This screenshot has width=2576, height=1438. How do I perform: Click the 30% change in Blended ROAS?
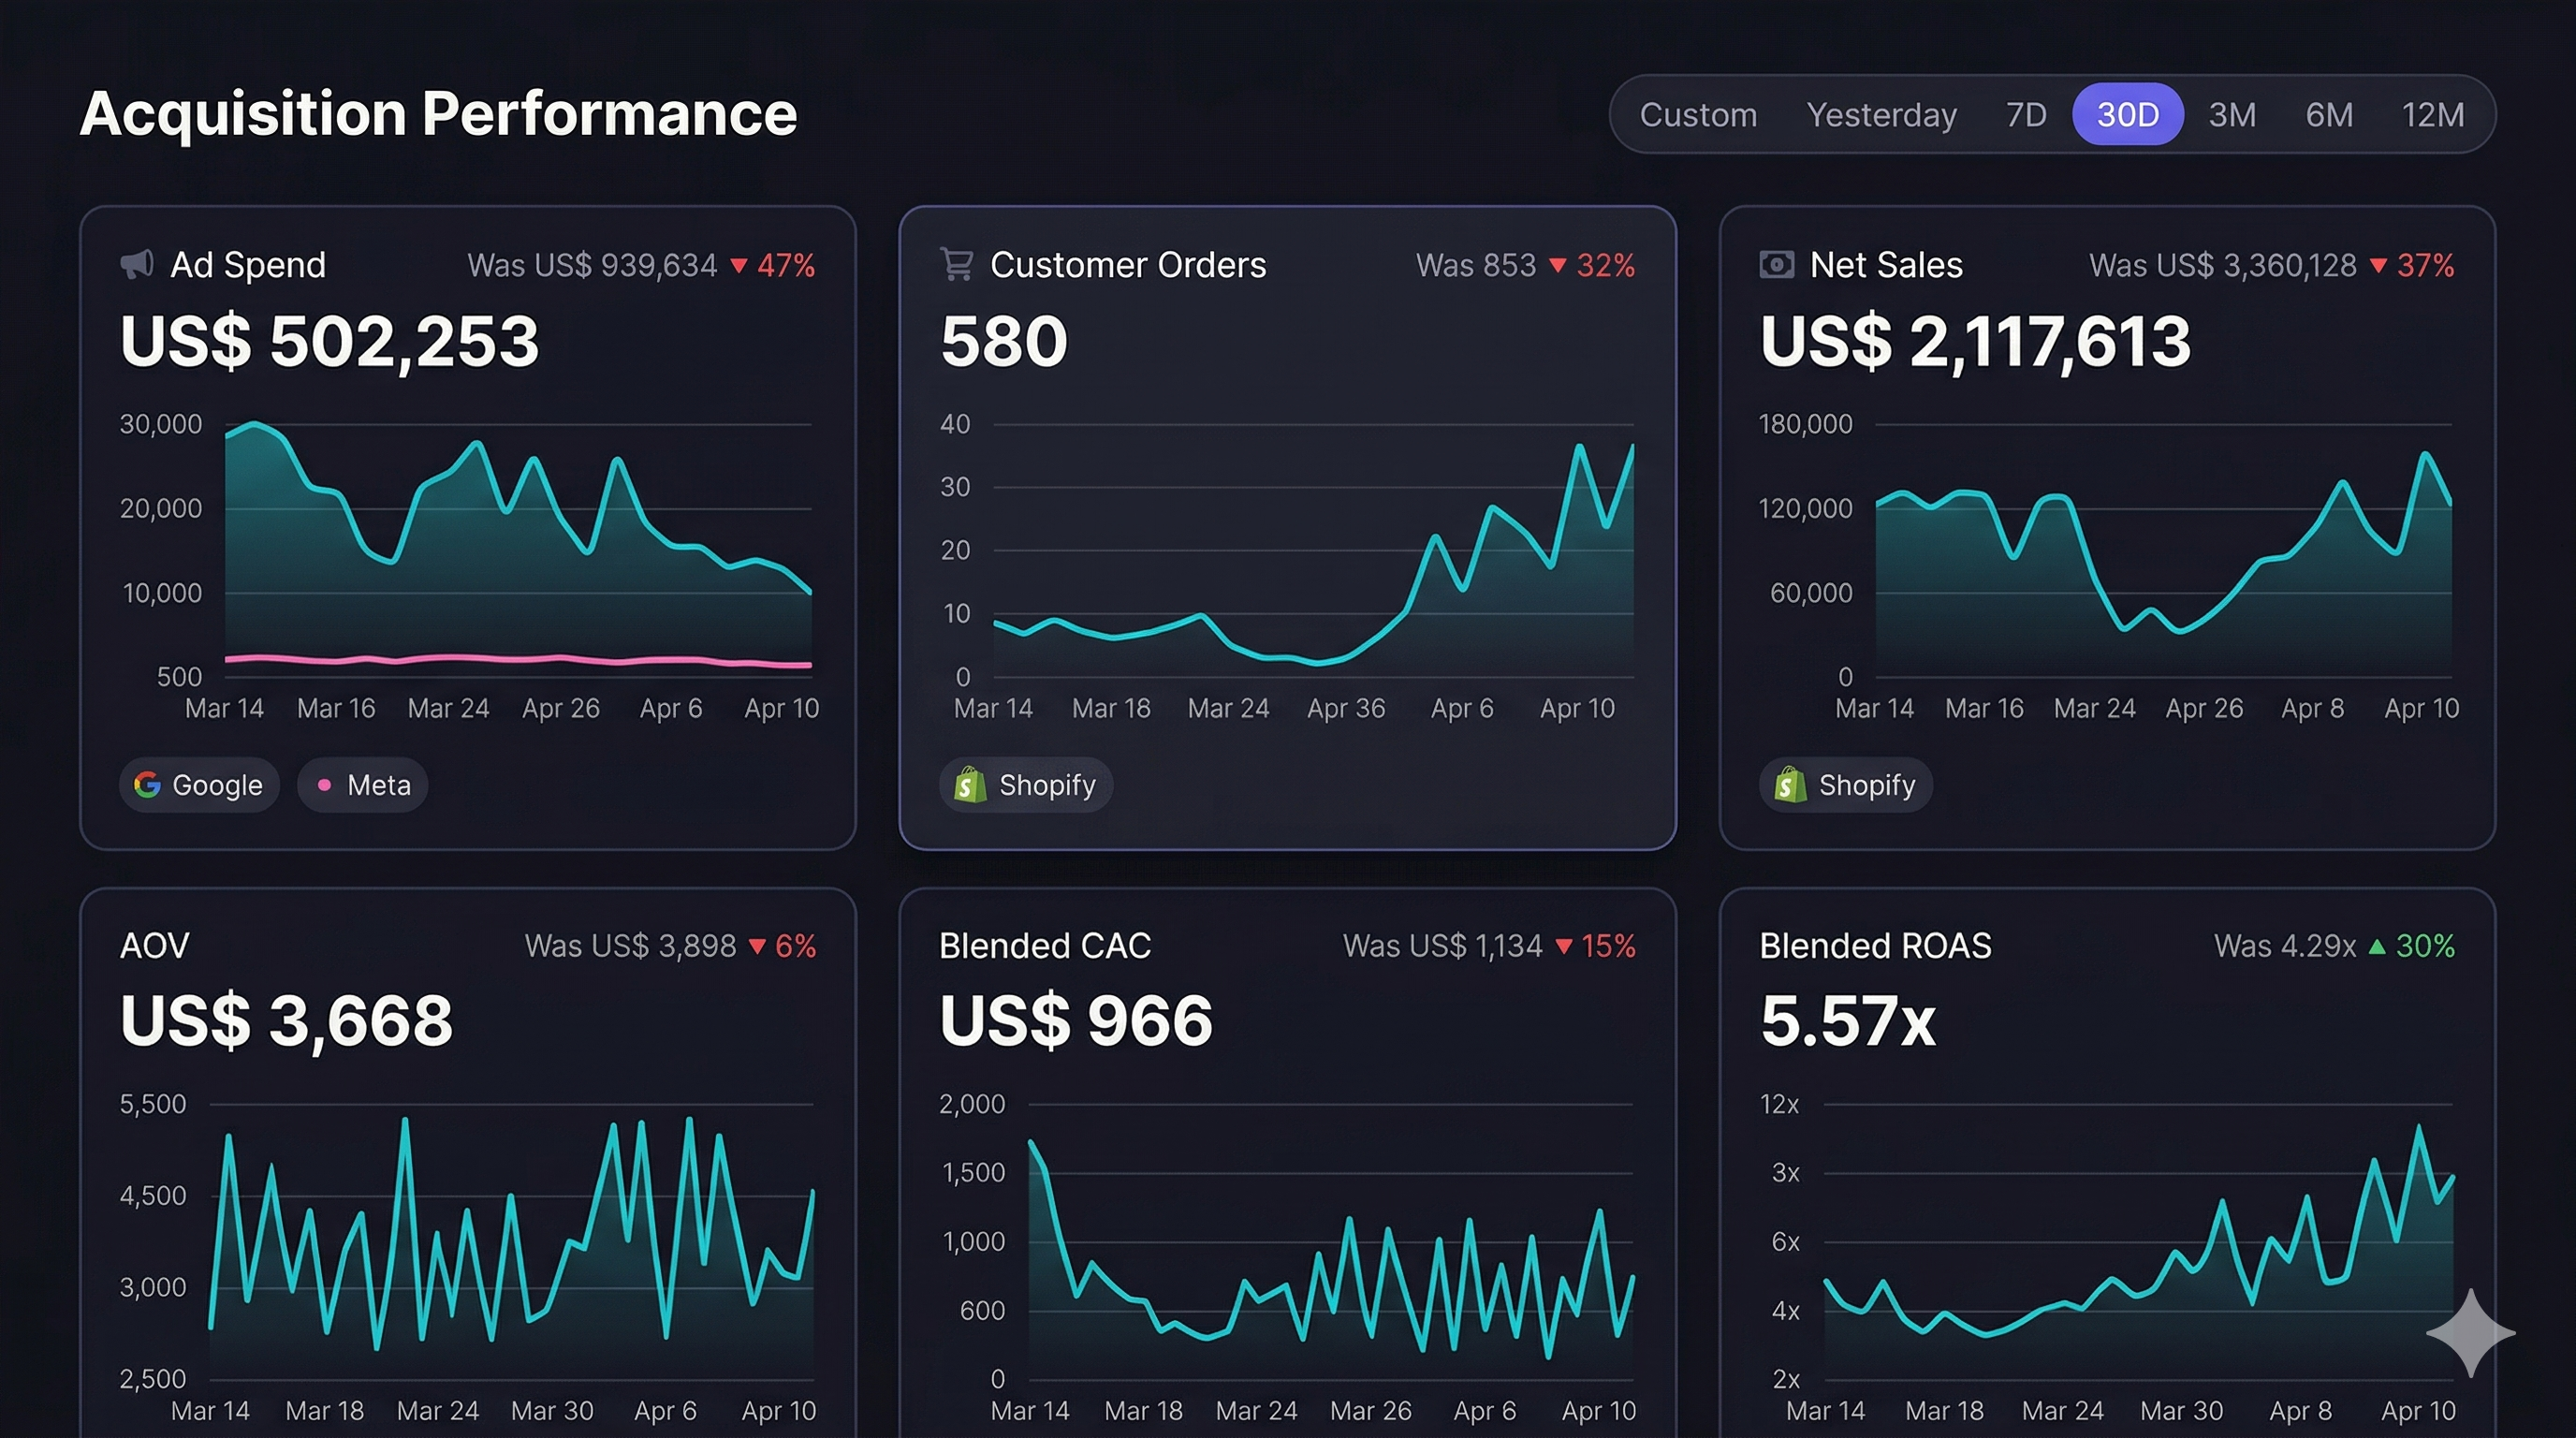(2425, 946)
